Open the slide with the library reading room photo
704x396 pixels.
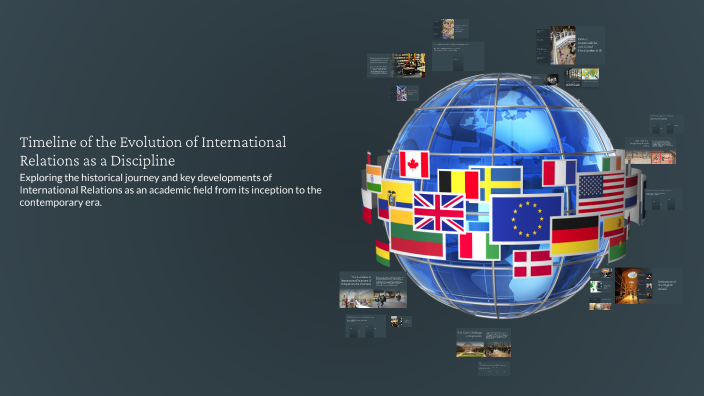pos(396,65)
